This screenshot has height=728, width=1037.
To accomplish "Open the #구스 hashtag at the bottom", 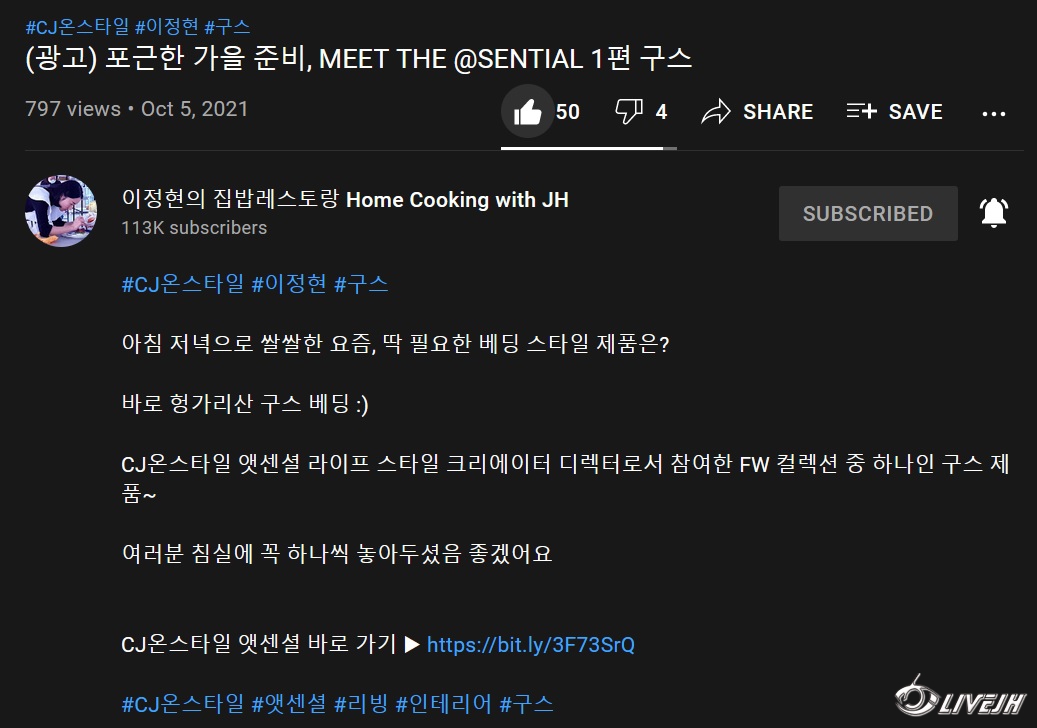I will point(525,704).
